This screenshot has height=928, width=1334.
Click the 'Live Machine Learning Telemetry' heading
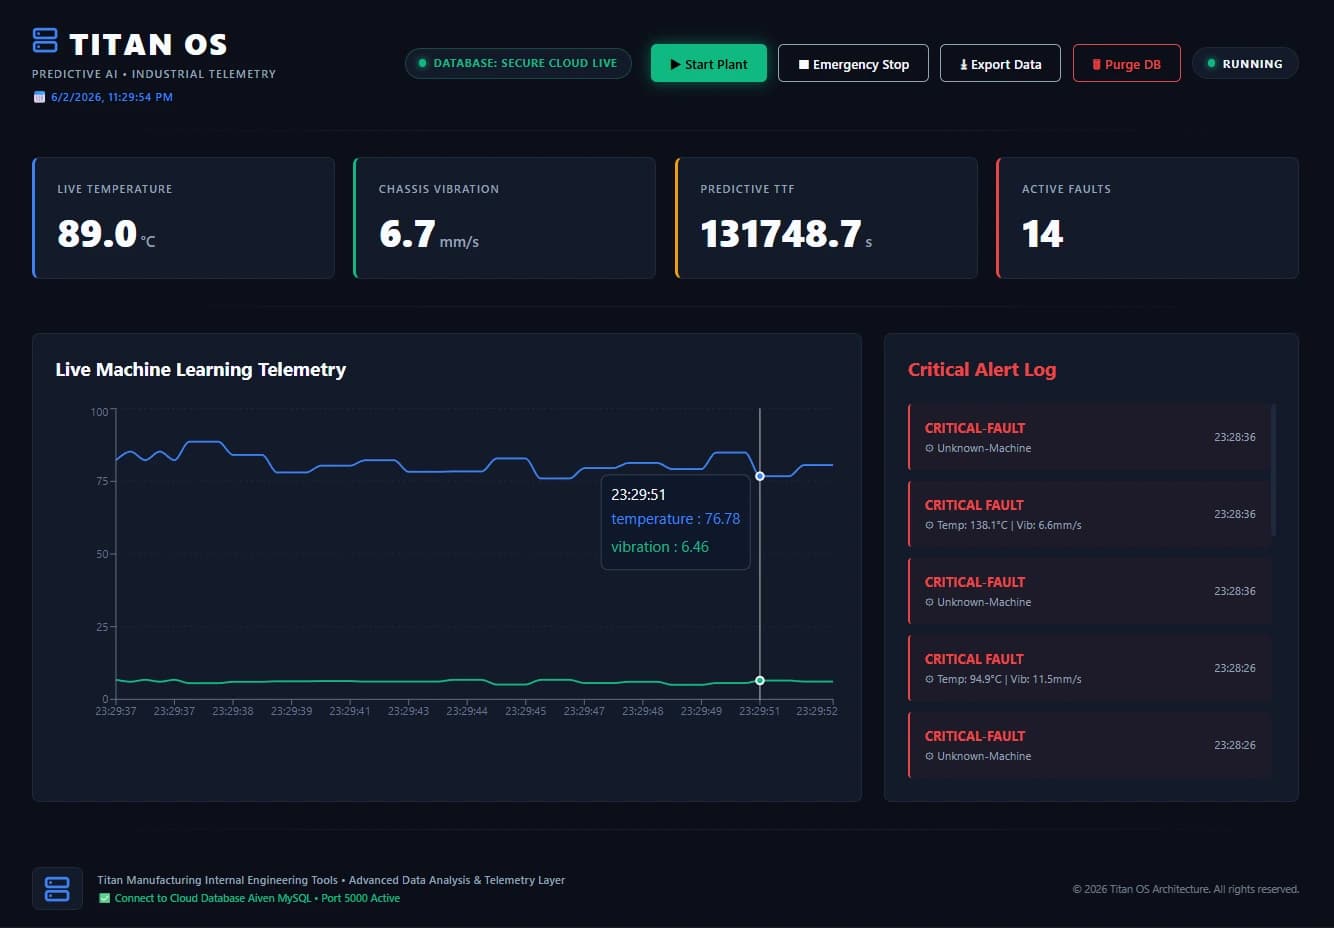point(201,370)
